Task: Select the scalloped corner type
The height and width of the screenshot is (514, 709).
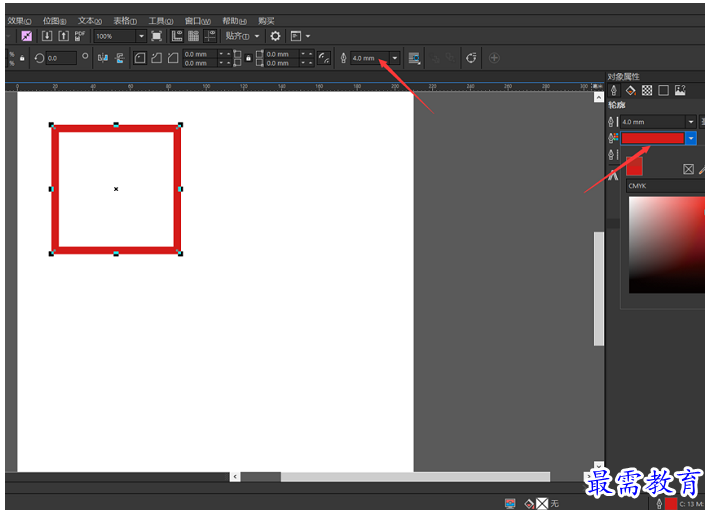Action: [156, 58]
